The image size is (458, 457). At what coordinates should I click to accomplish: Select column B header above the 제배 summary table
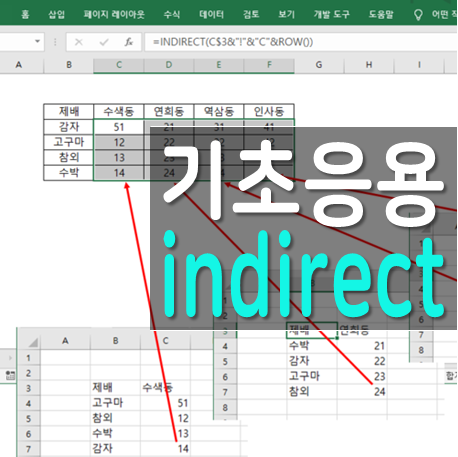click(69, 65)
